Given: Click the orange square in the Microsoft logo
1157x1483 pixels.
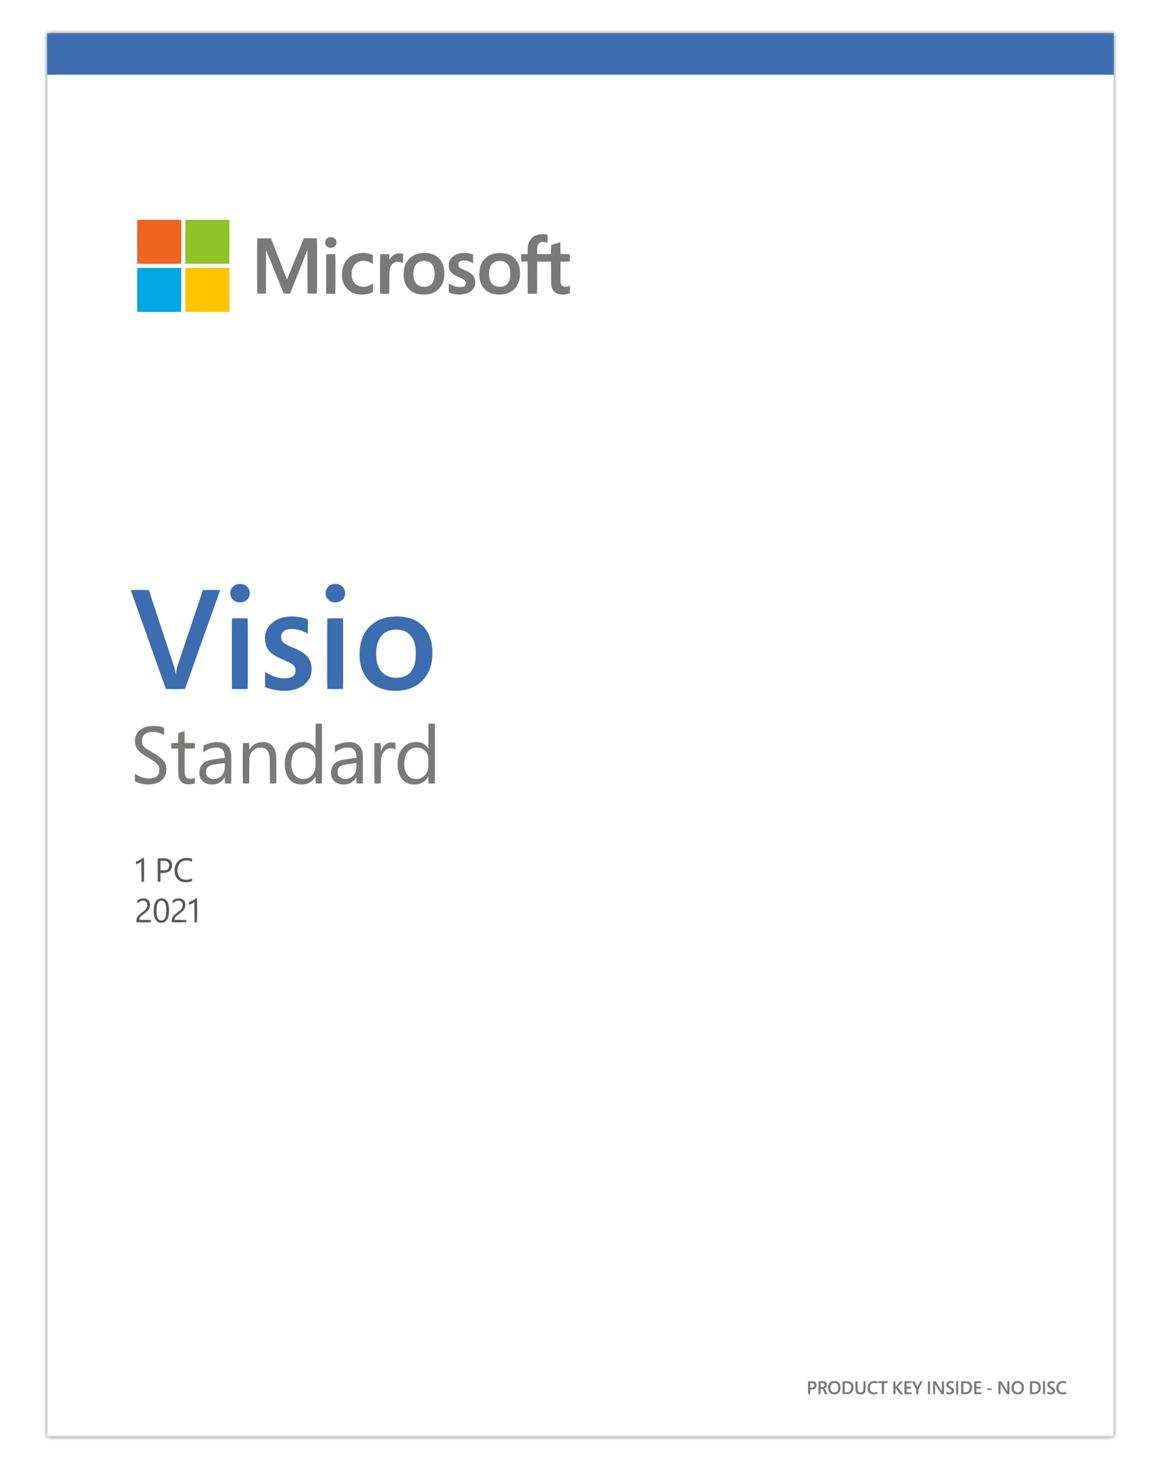Looking at the screenshot, I should [x=159, y=241].
